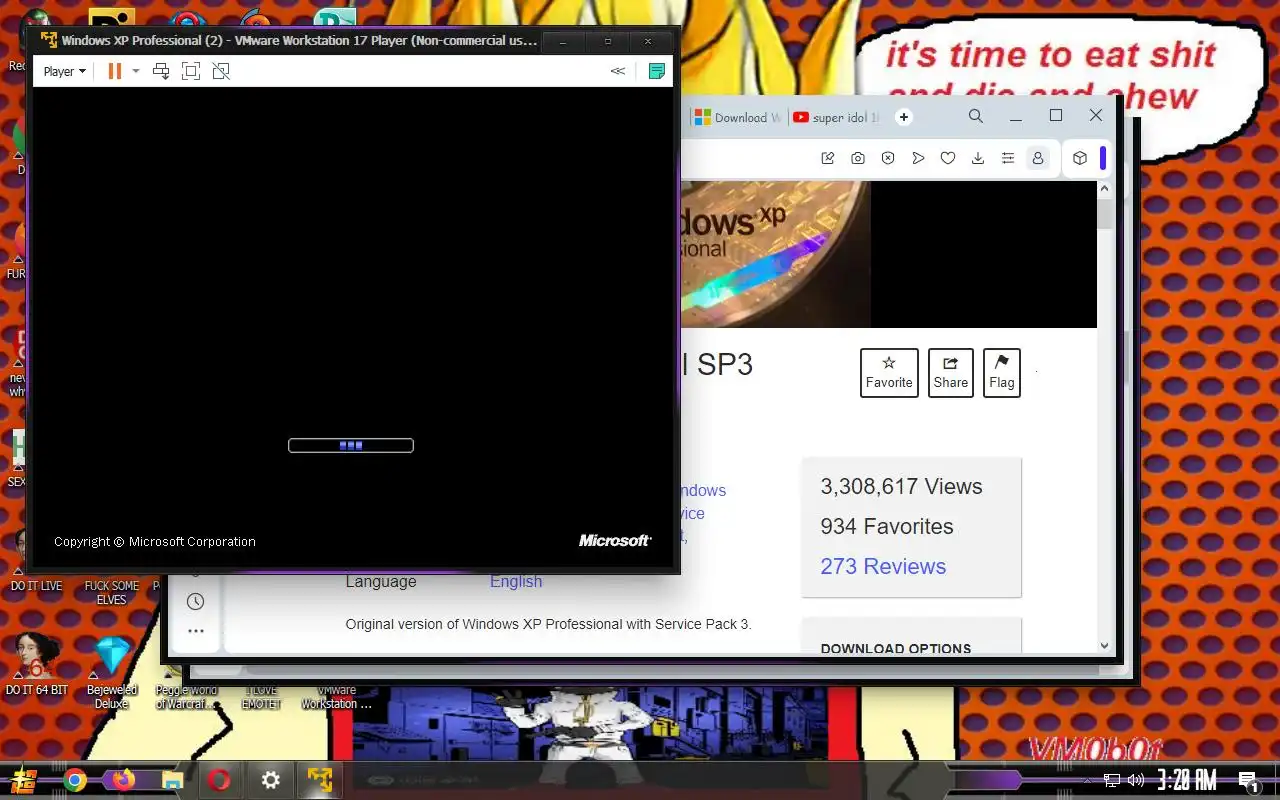Open Settings gear from the taskbar
The image size is (1280, 800).
270,780
